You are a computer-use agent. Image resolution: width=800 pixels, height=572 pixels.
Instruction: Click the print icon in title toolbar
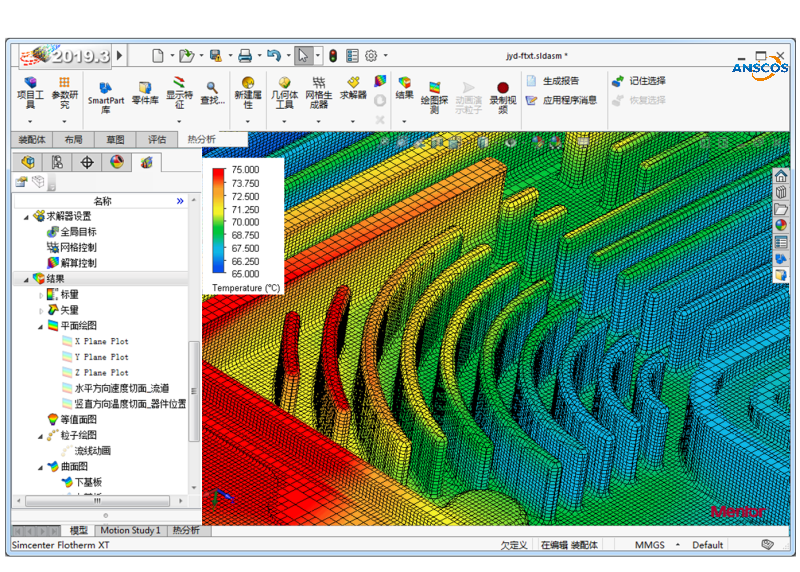243,56
